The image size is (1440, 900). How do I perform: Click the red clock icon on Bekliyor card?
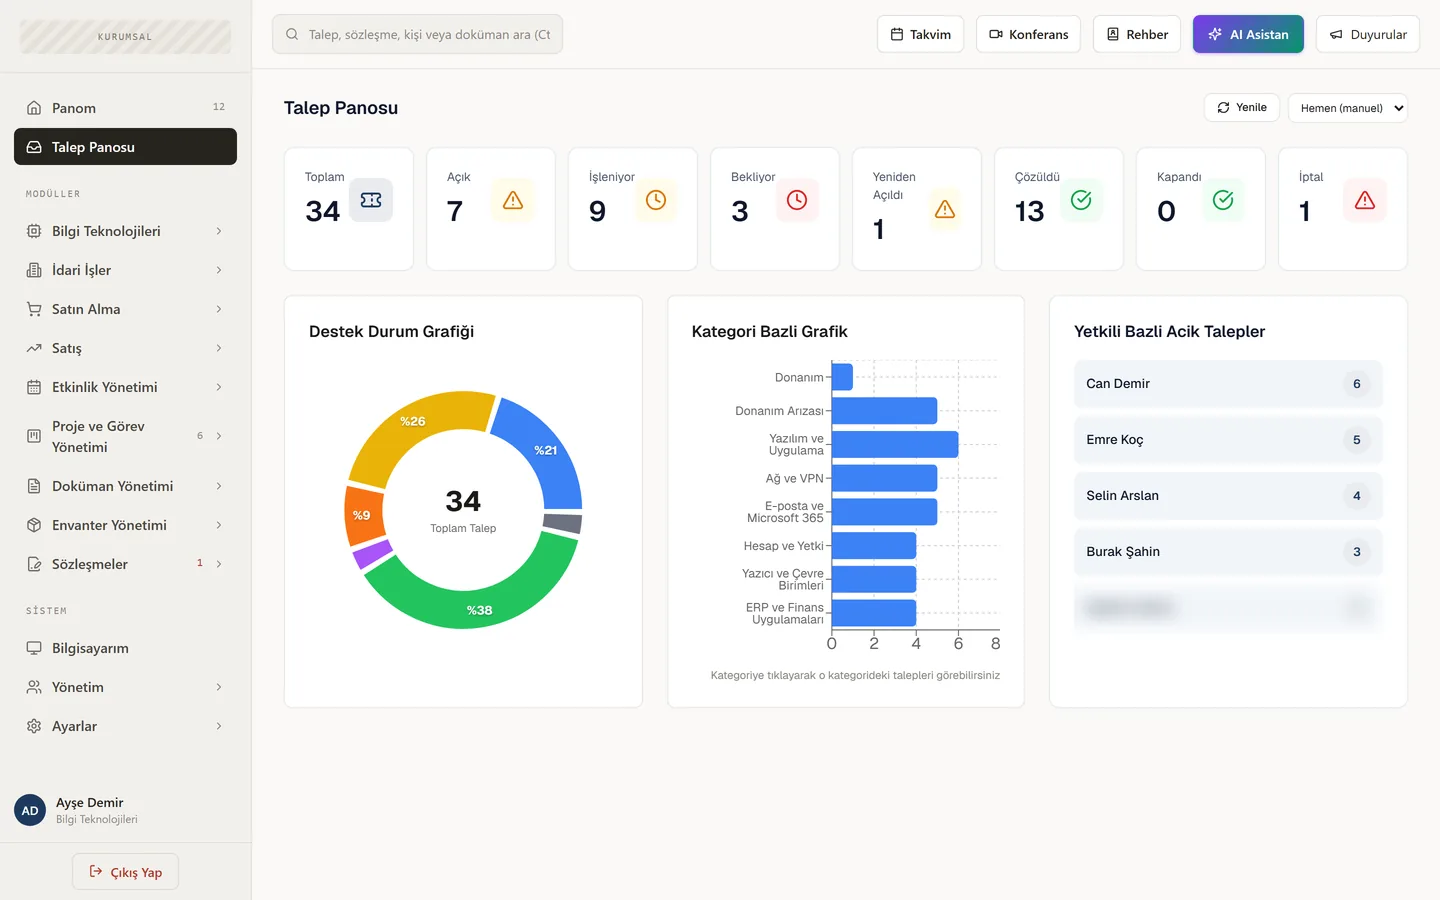tap(797, 200)
